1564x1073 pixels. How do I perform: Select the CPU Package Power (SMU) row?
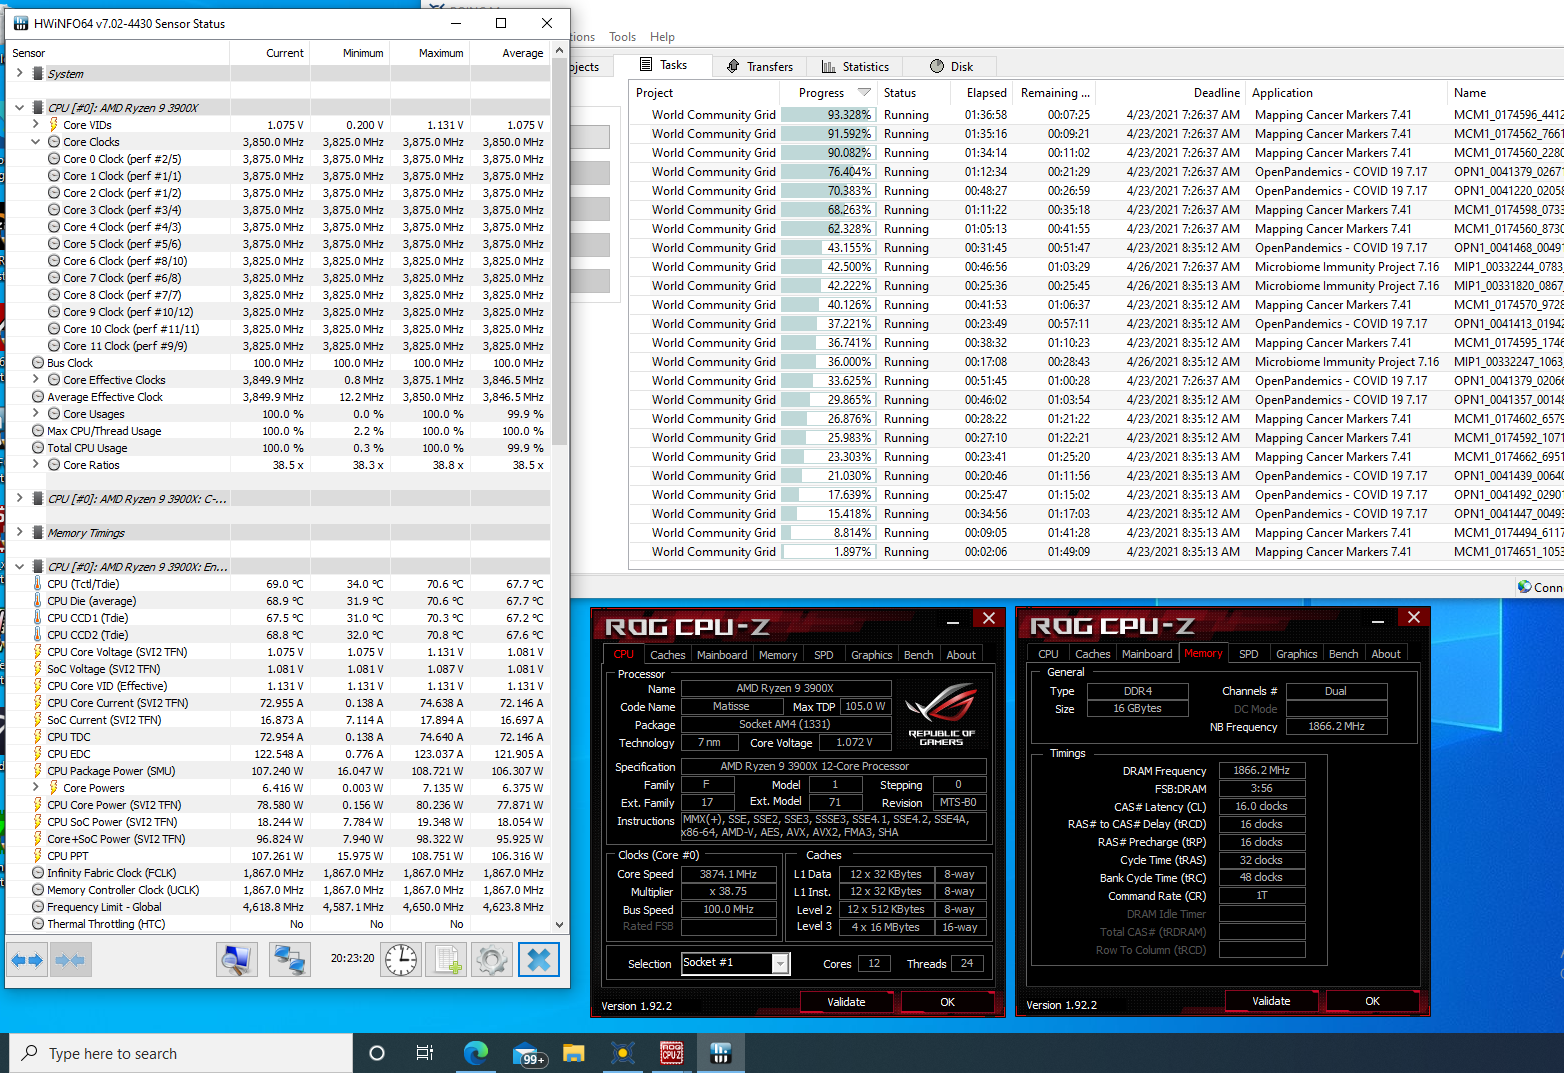(x=278, y=771)
